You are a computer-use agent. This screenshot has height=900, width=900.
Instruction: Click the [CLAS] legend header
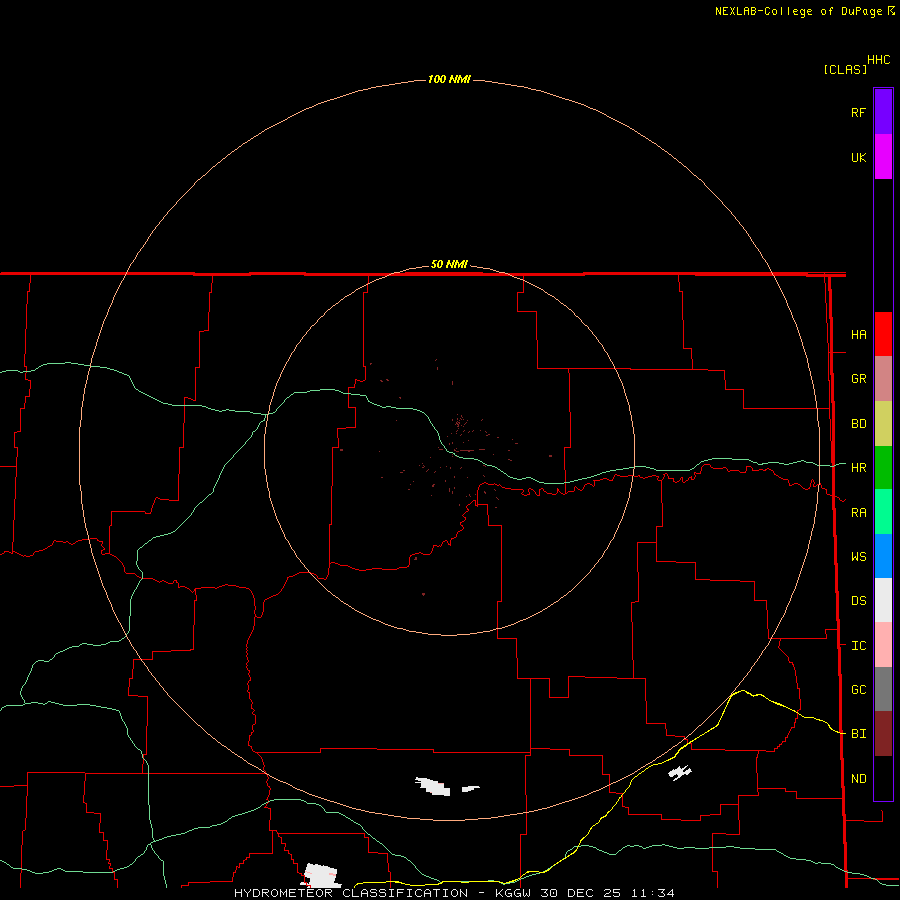point(845,69)
